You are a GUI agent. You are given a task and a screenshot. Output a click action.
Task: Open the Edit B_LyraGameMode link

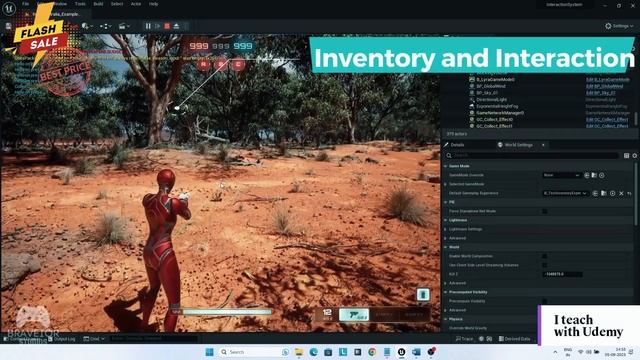pos(608,80)
